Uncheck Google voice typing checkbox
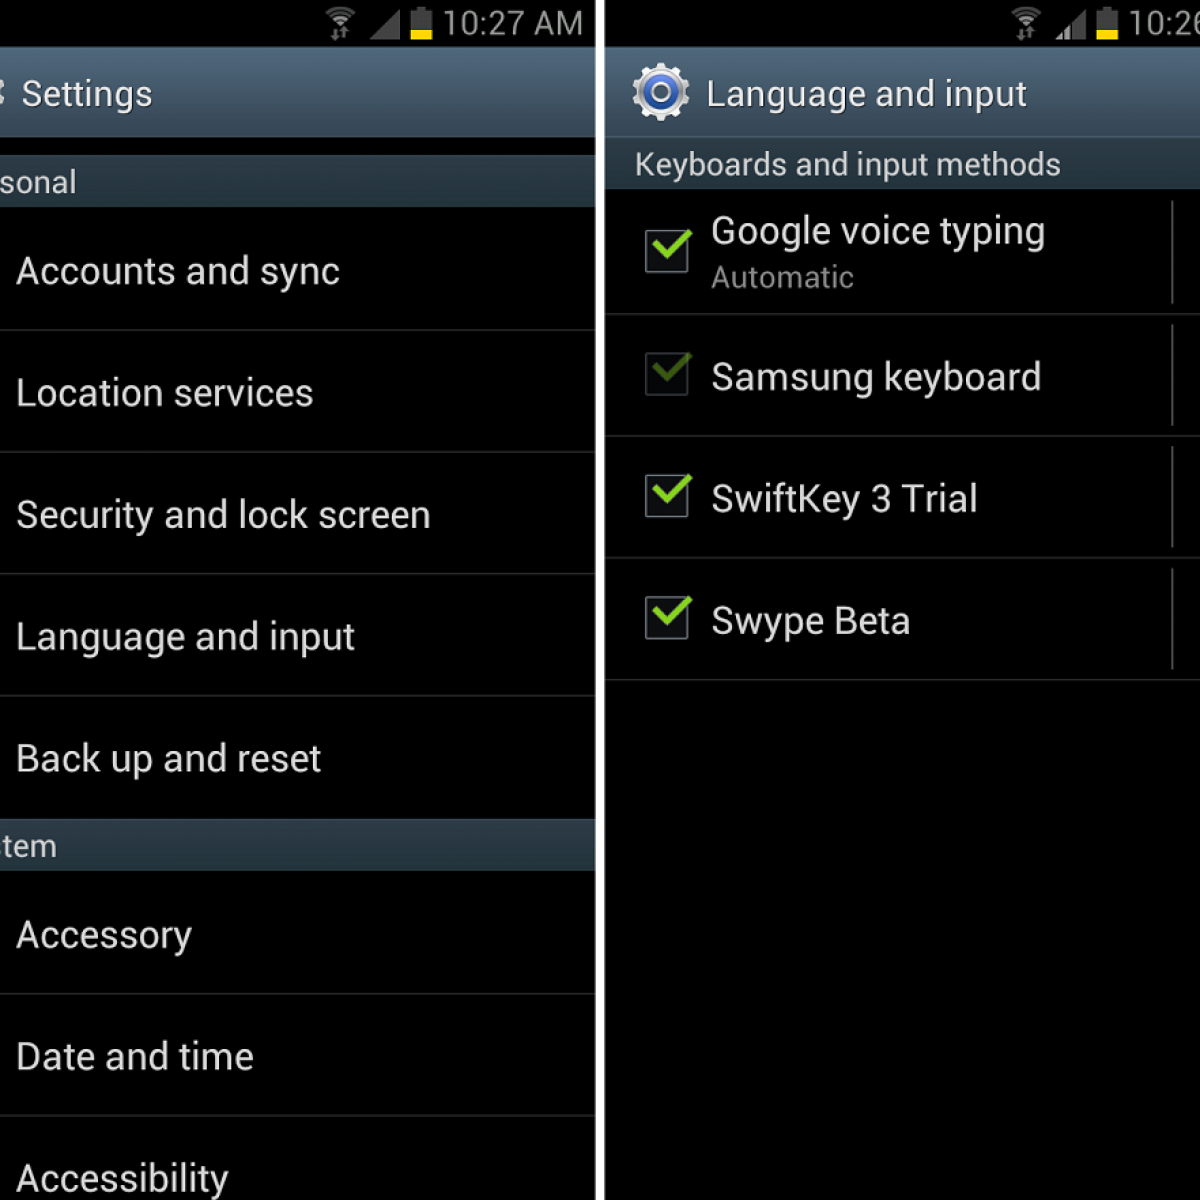Image resolution: width=1200 pixels, height=1200 pixels. [668, 250]
